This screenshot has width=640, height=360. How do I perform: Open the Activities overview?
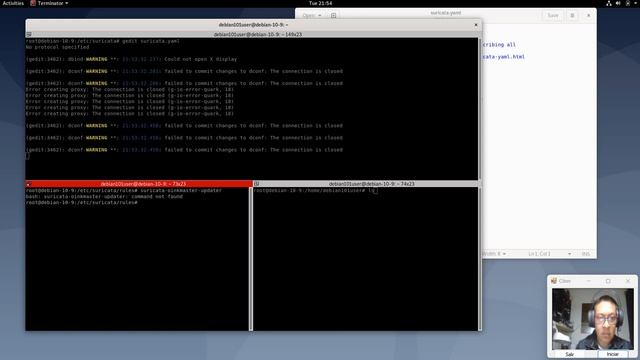[x=13, y=3]
